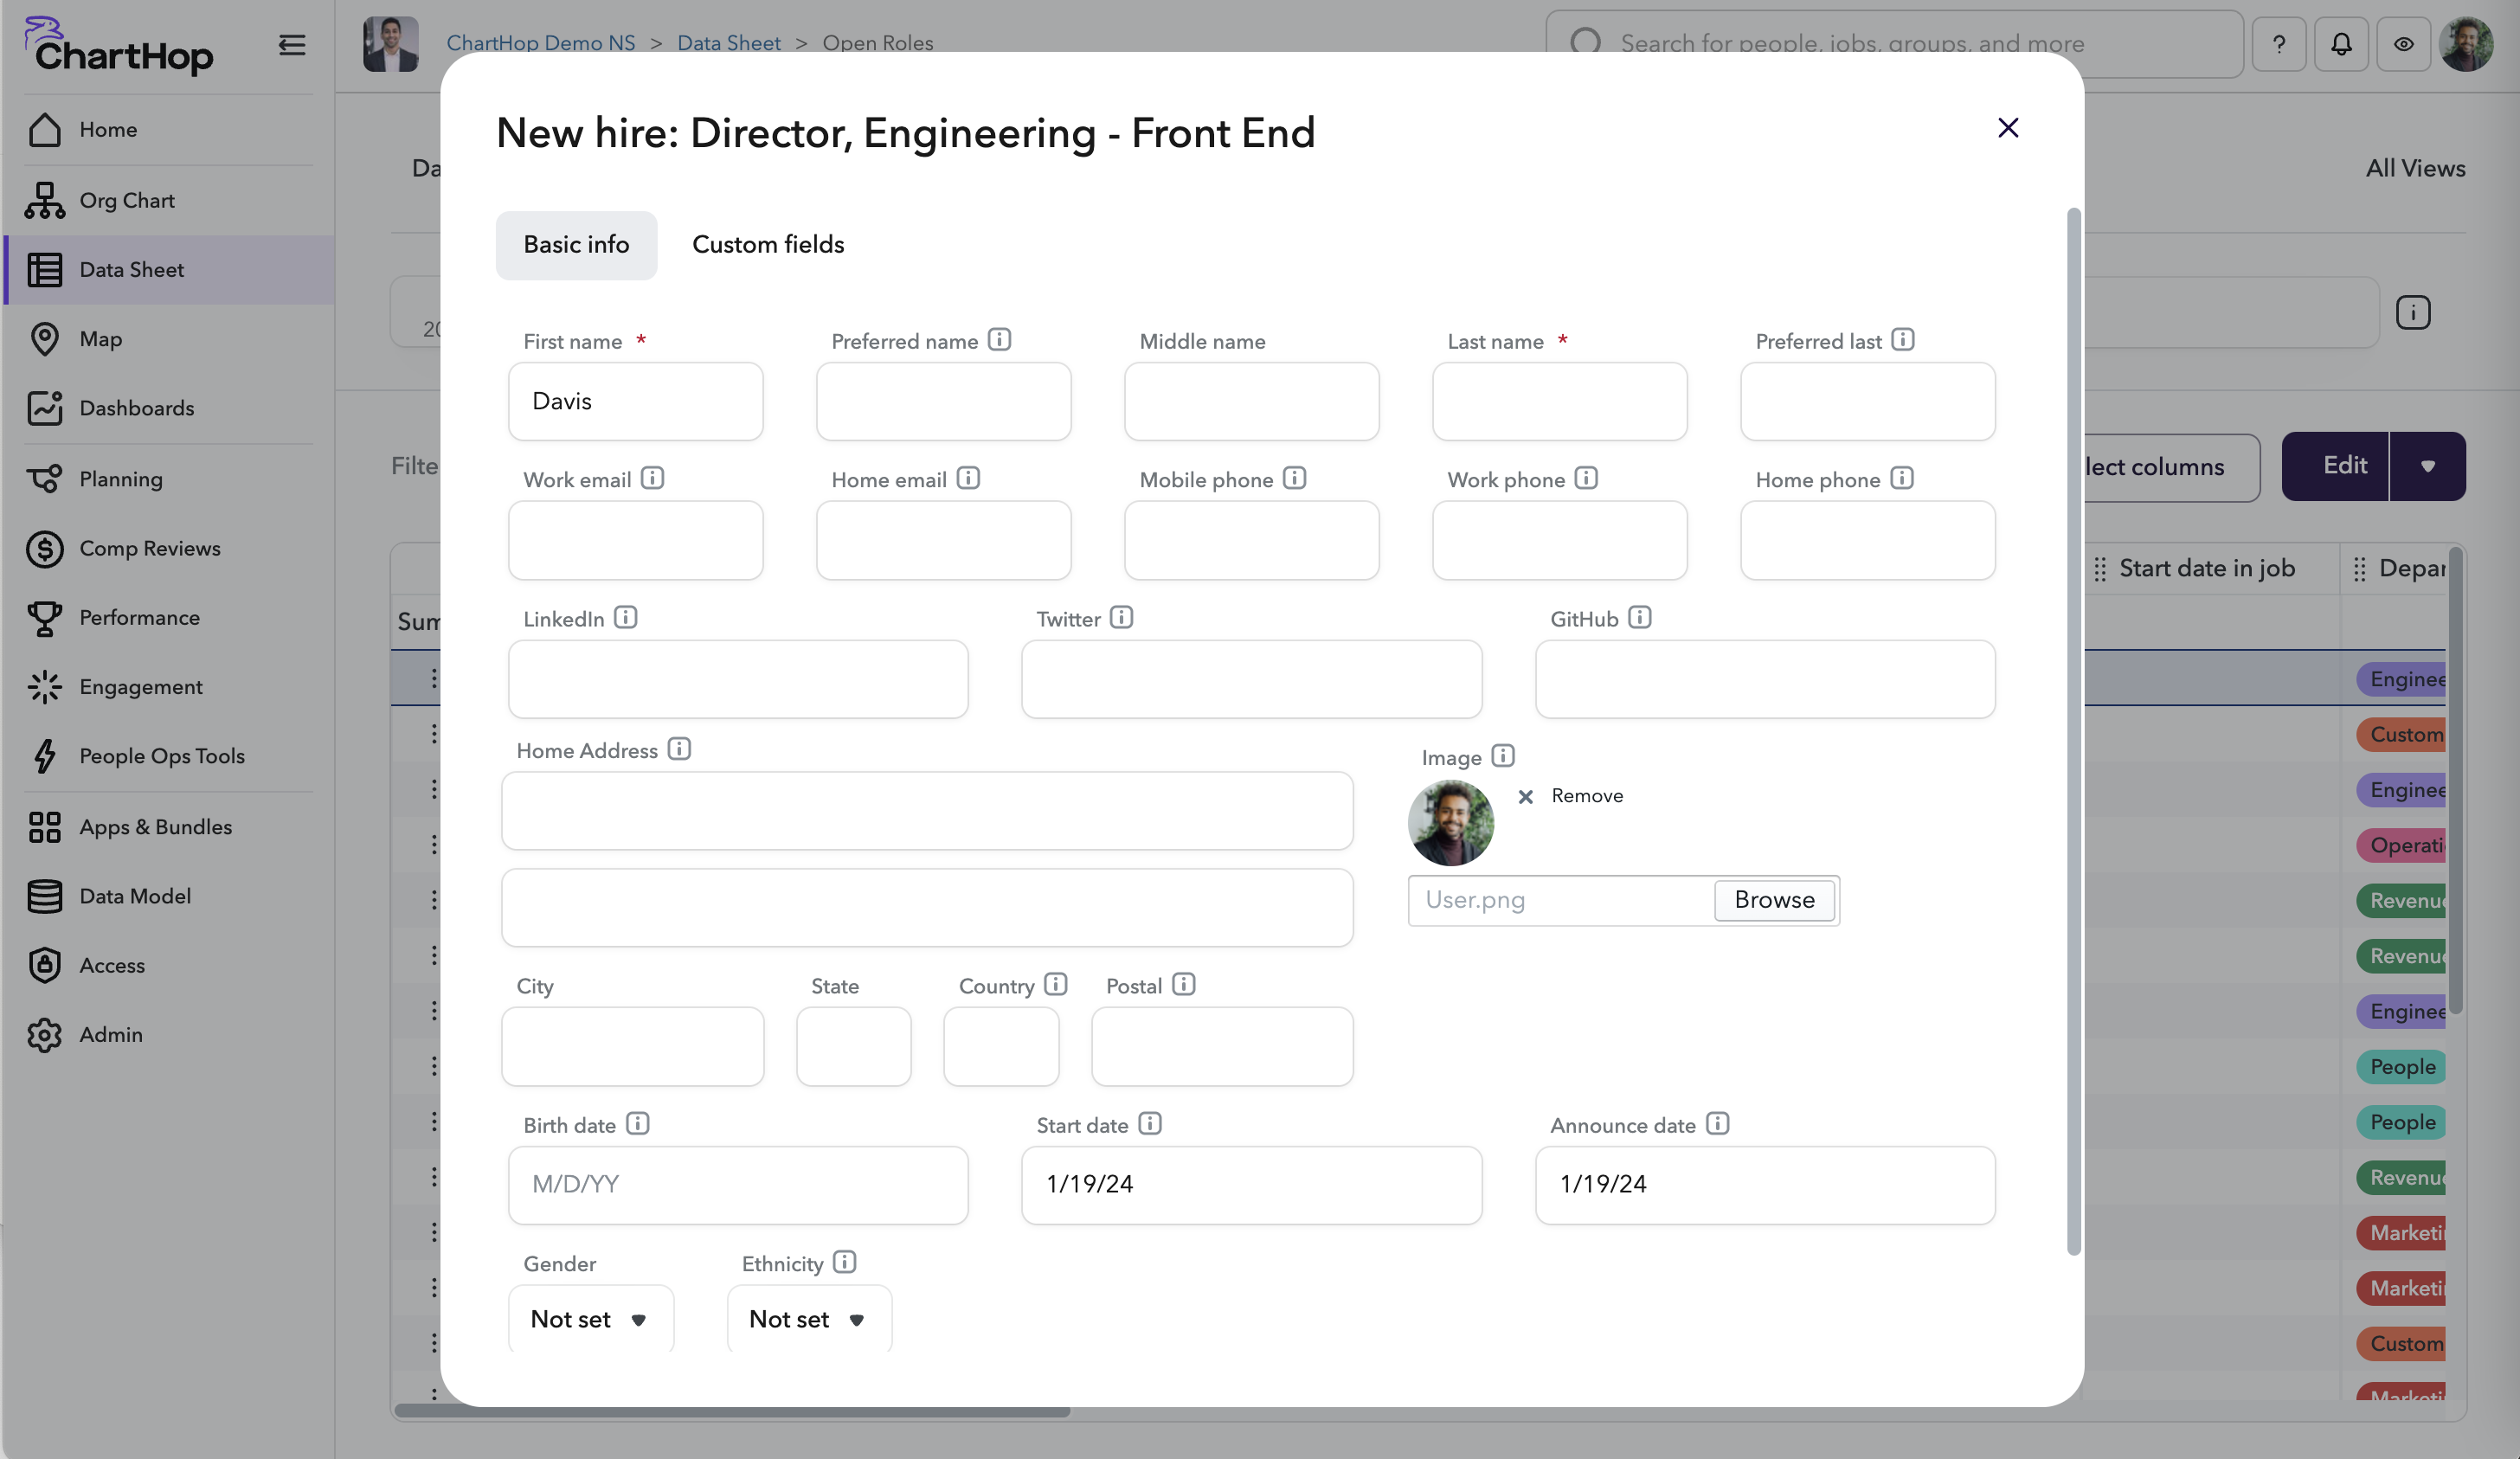Open the Data Model panel icon
Image resolution: width=2520 pixels, height=1459 pixels.
click(x=44, y=895)
